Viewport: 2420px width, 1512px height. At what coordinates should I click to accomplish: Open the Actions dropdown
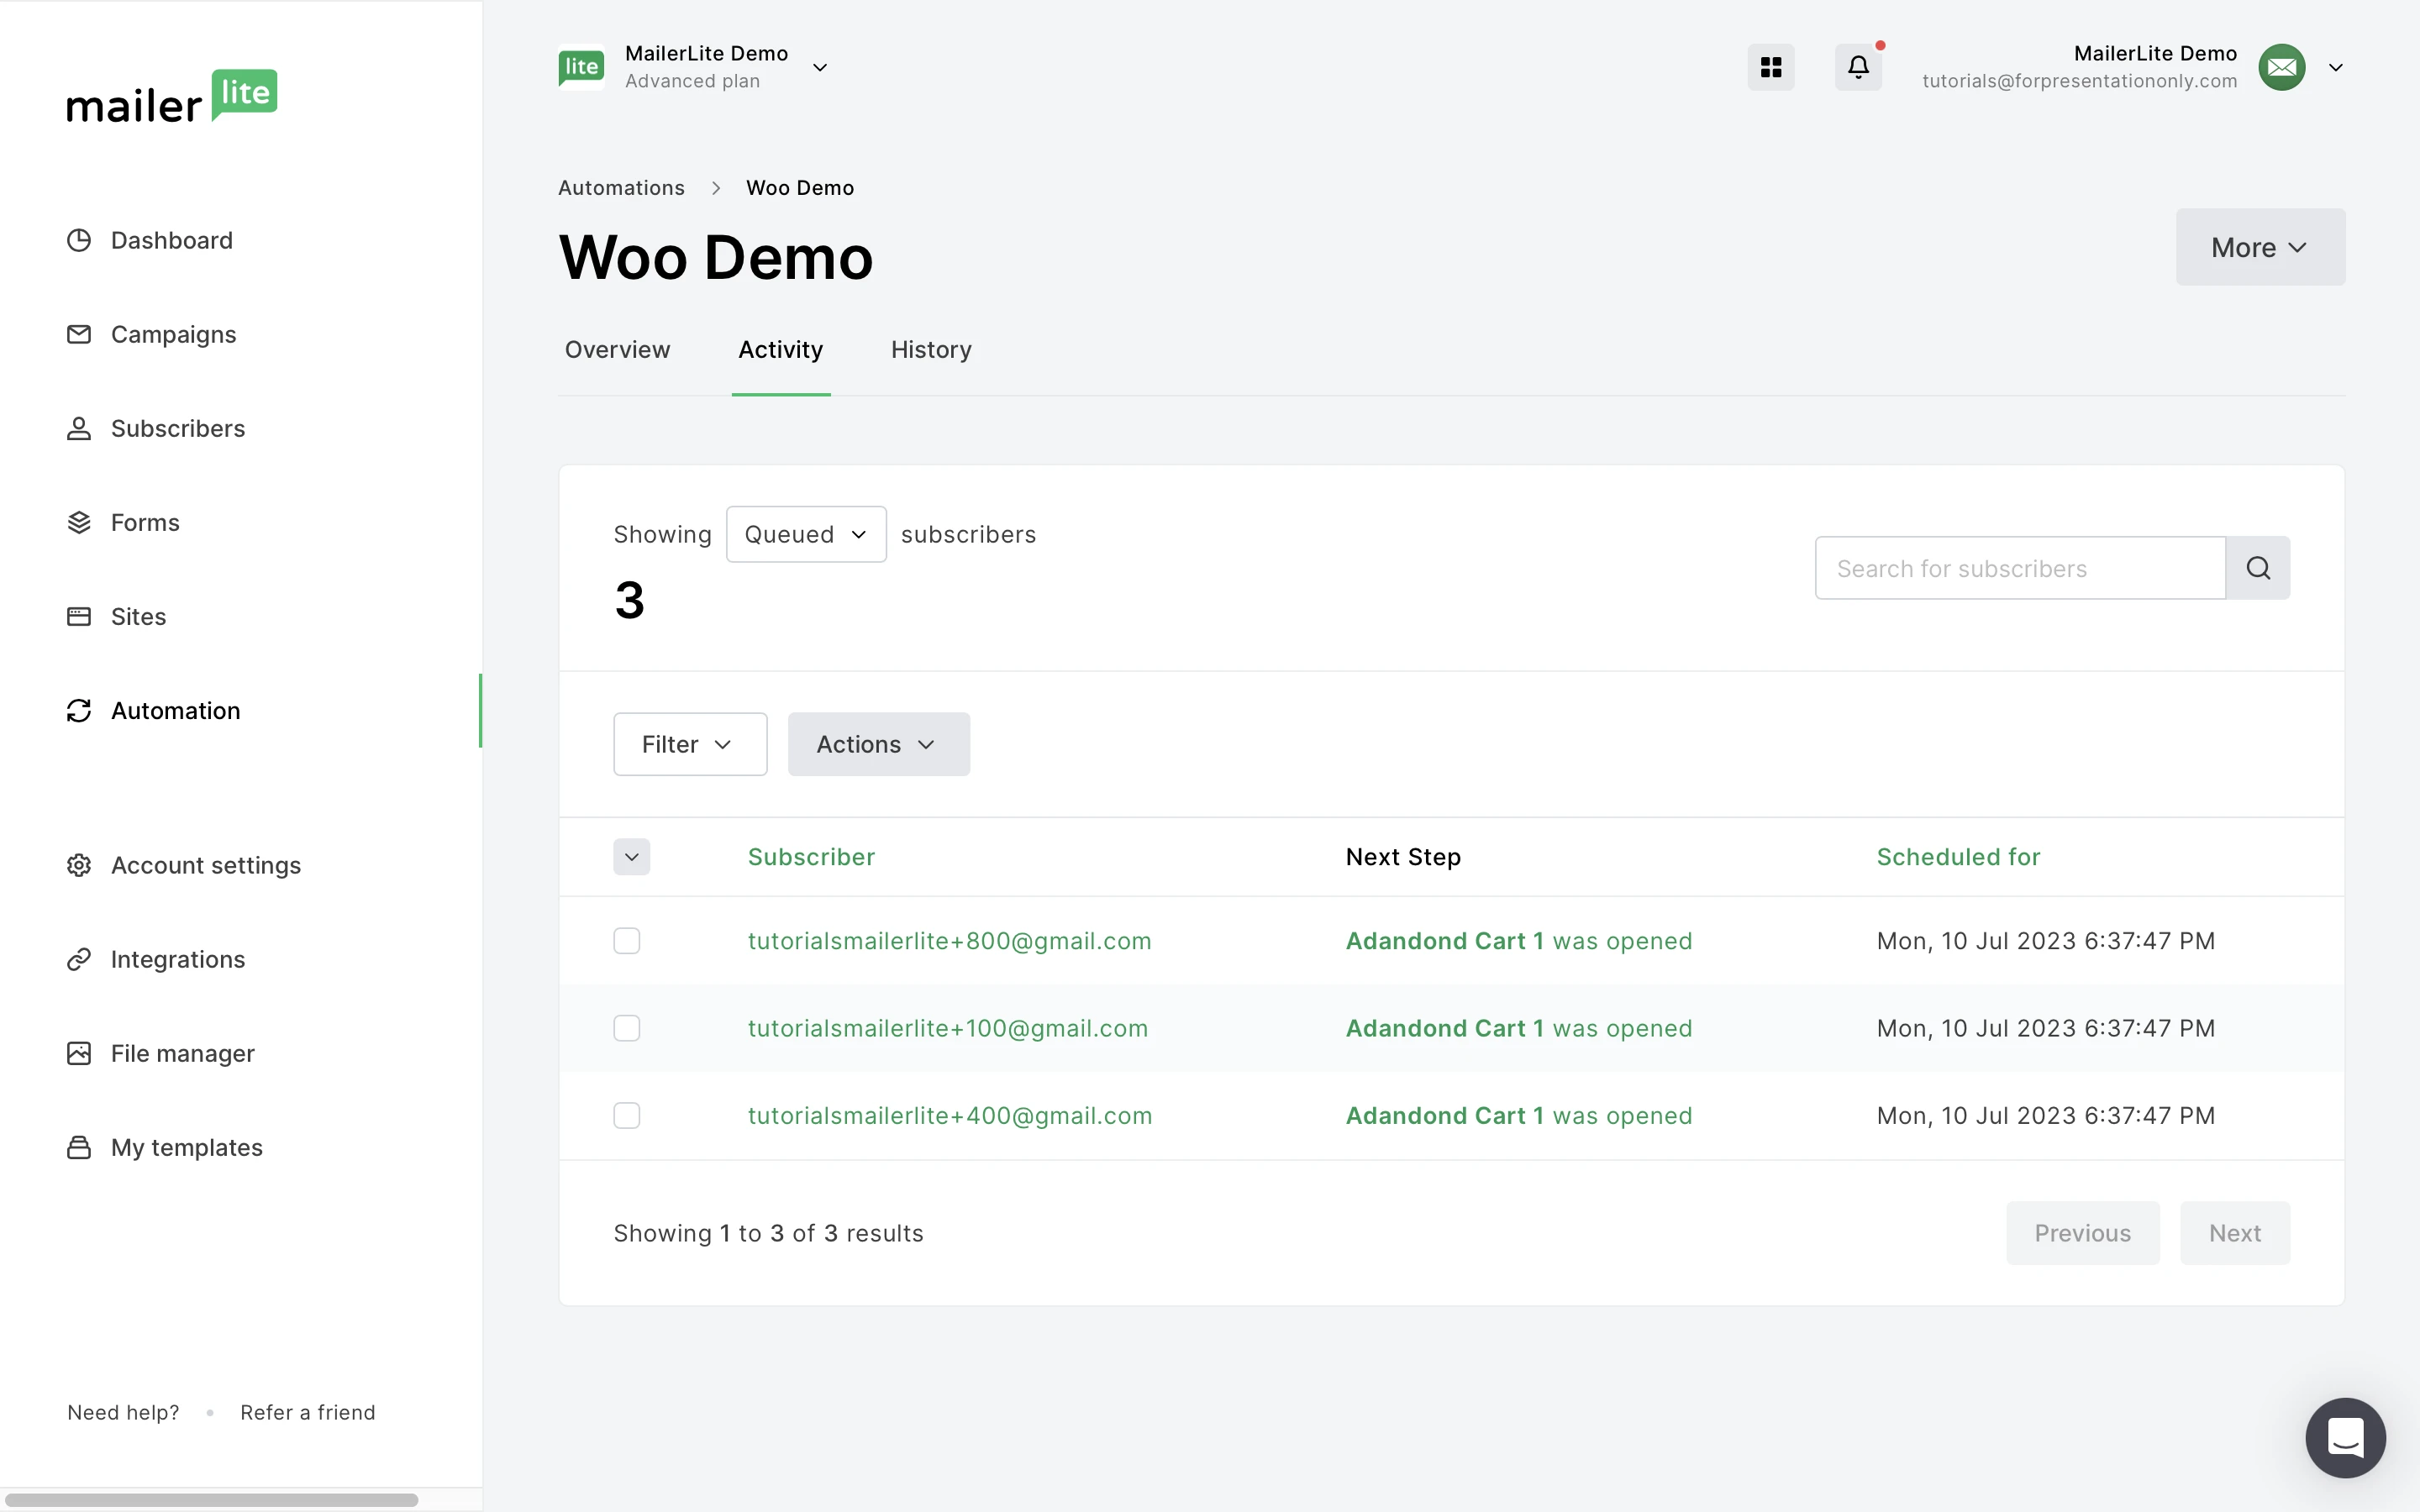[x=878, y=744]
